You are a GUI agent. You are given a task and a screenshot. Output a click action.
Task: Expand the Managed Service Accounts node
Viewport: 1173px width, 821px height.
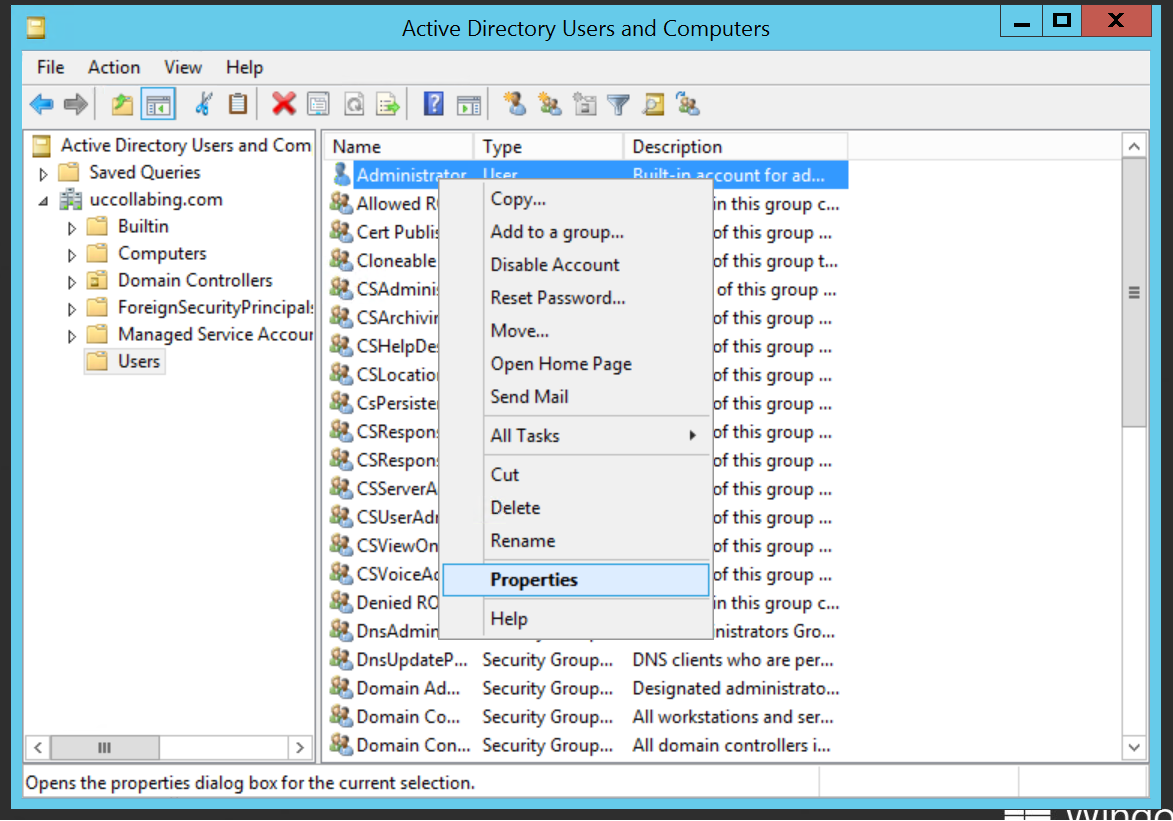pos(72,335)
